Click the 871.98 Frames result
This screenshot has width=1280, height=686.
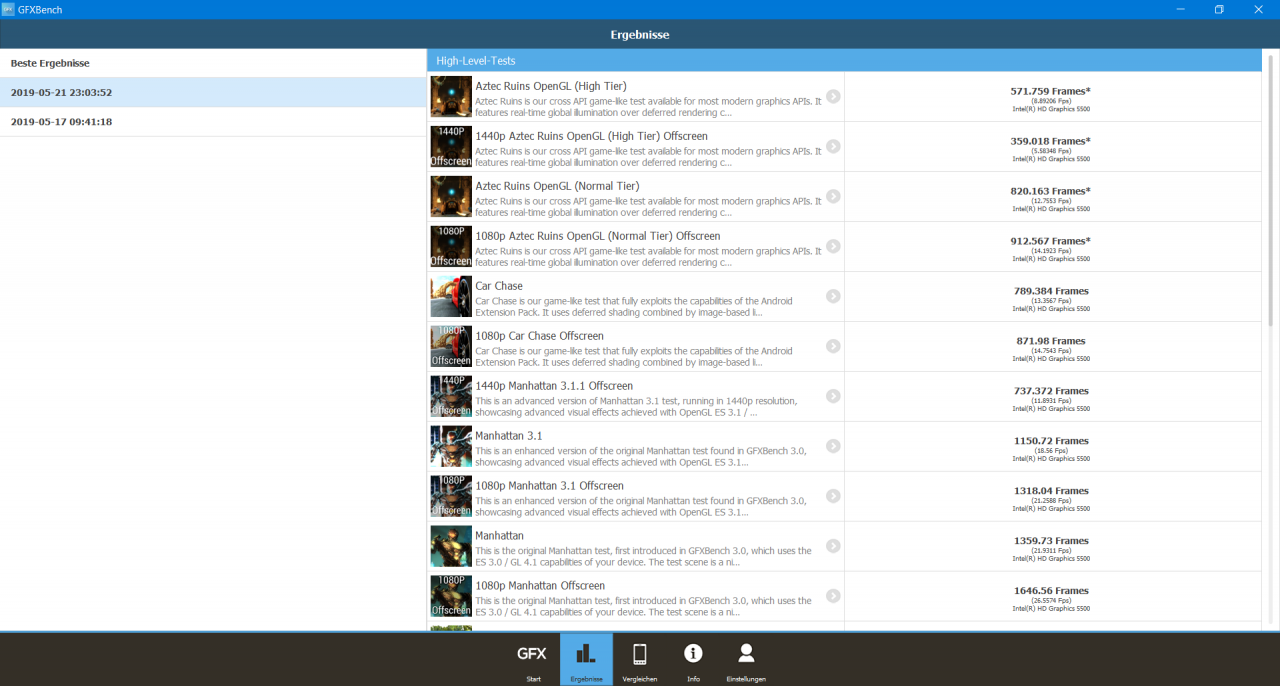click(1051, 341)
